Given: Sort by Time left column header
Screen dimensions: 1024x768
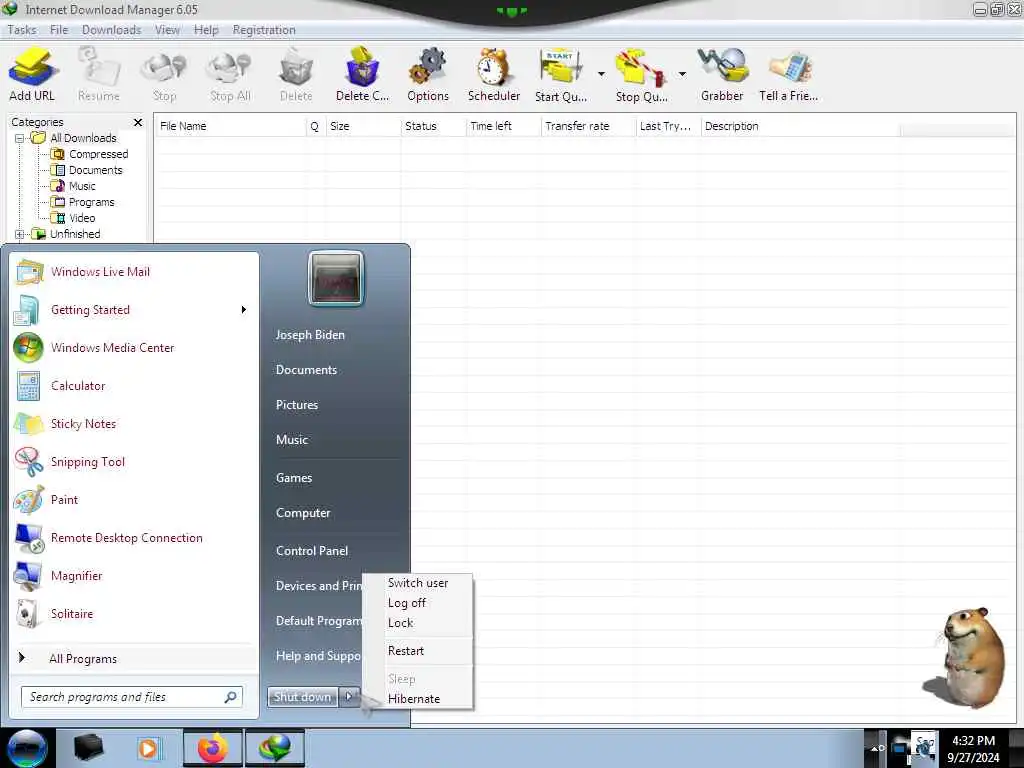Looking at the screenshot, I should [504, 127].
